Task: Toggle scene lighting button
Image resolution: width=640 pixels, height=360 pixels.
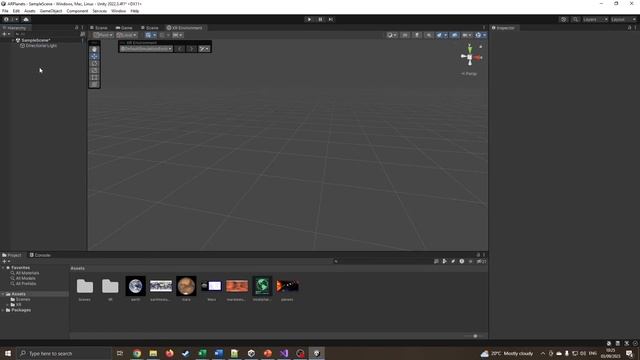Action: click(417, 35)
